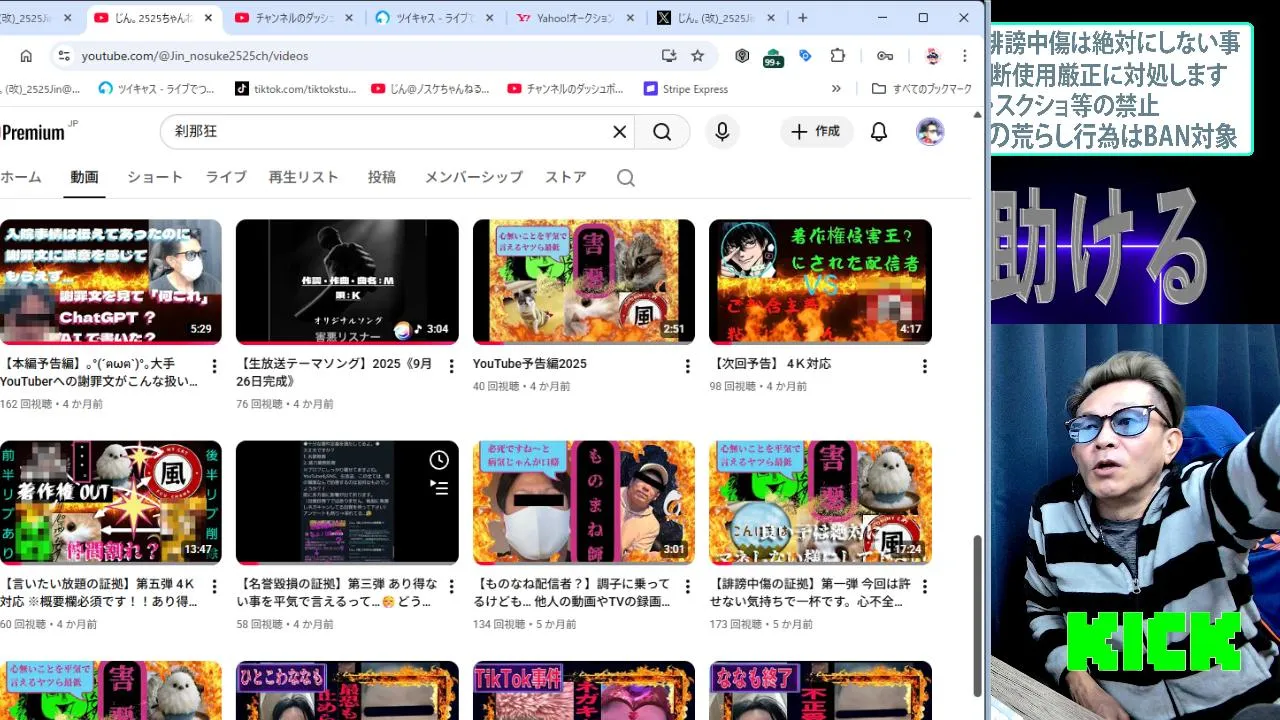The image size is (1280, 720).
Task: Open options menu for ものなね配信者 video
Action: click(687, 587)
